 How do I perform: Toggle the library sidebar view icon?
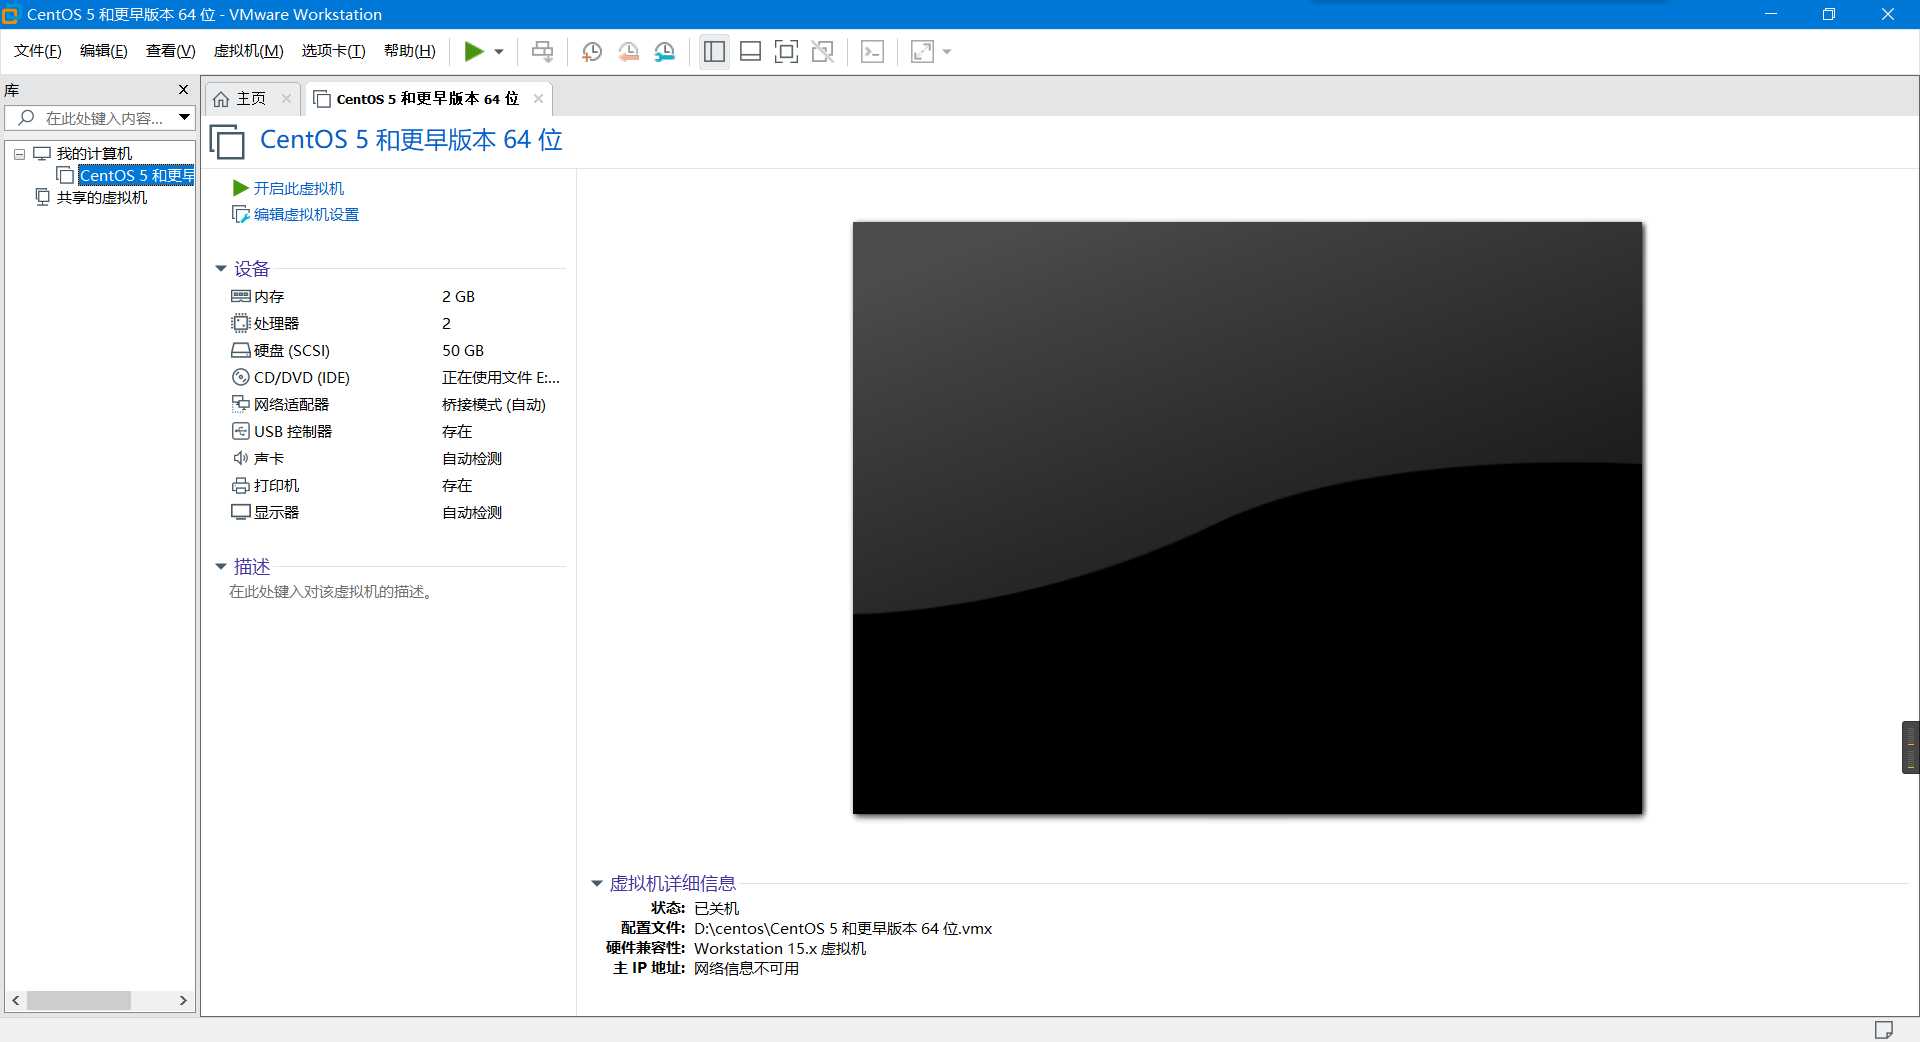coord(714,51)
